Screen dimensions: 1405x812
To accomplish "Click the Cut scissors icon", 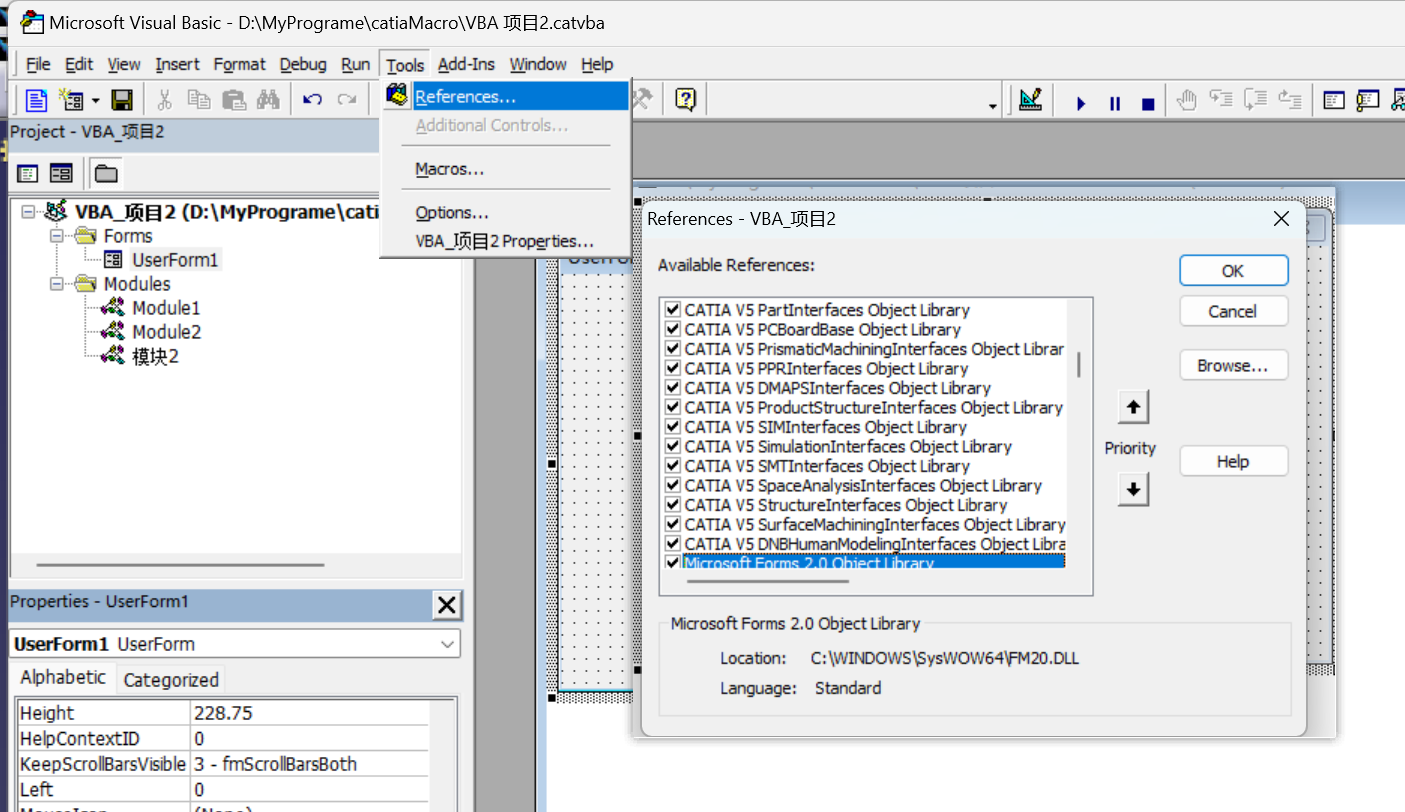I will (165, 100).
